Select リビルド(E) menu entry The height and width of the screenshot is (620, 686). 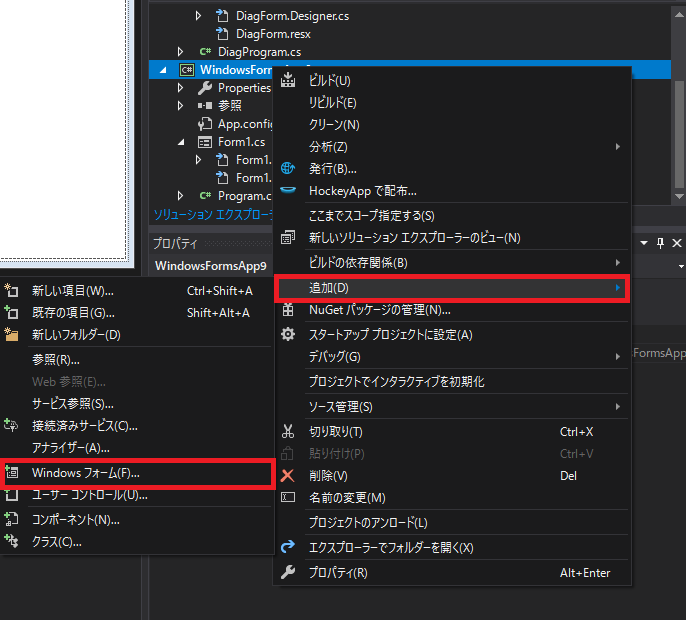click(x=452, y=103)
